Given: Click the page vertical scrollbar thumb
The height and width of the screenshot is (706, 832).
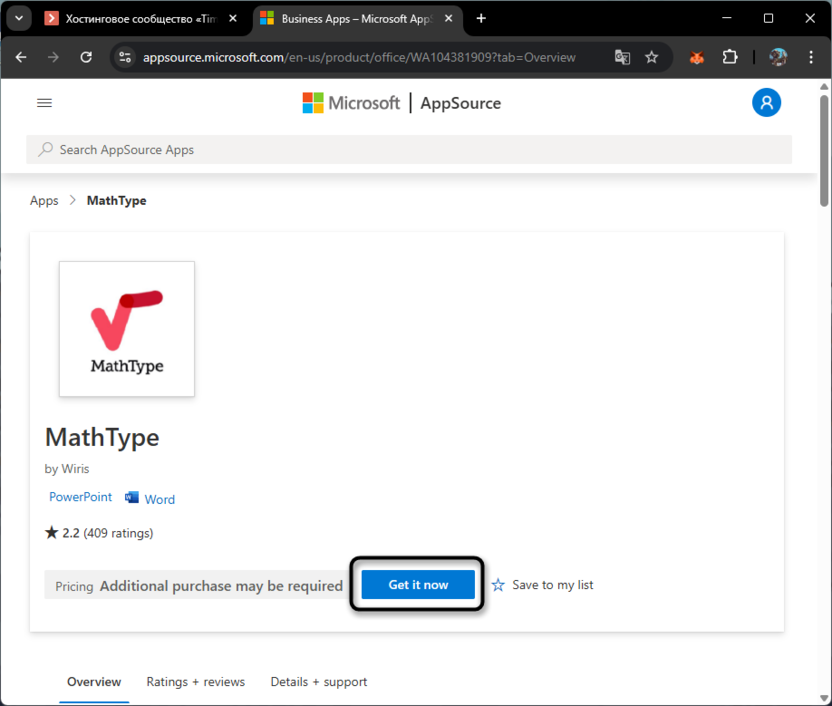Looking at the screenshot, I should pos(824,151).
